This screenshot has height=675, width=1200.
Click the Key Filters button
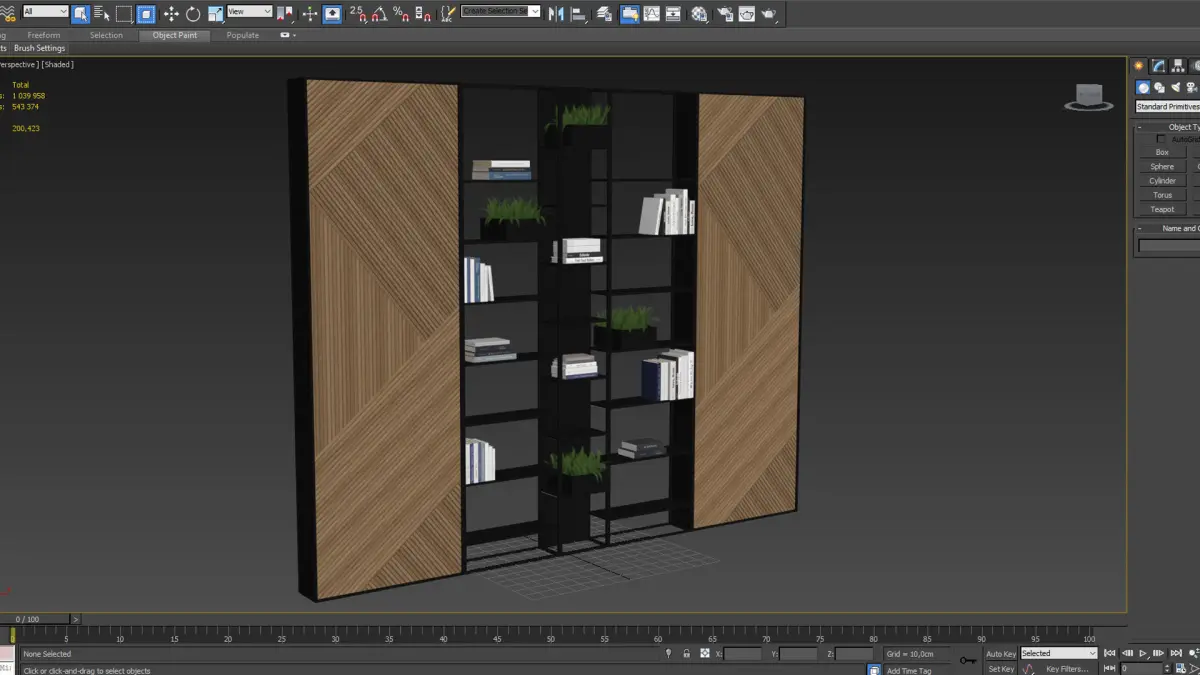(1067, 668)
